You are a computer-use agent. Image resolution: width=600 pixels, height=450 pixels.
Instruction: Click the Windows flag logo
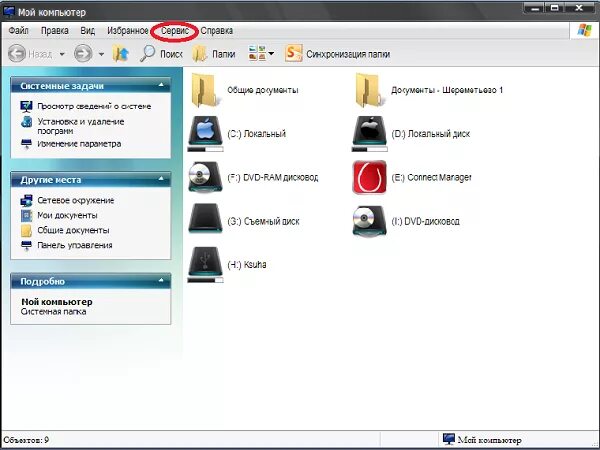pos(584,30)
